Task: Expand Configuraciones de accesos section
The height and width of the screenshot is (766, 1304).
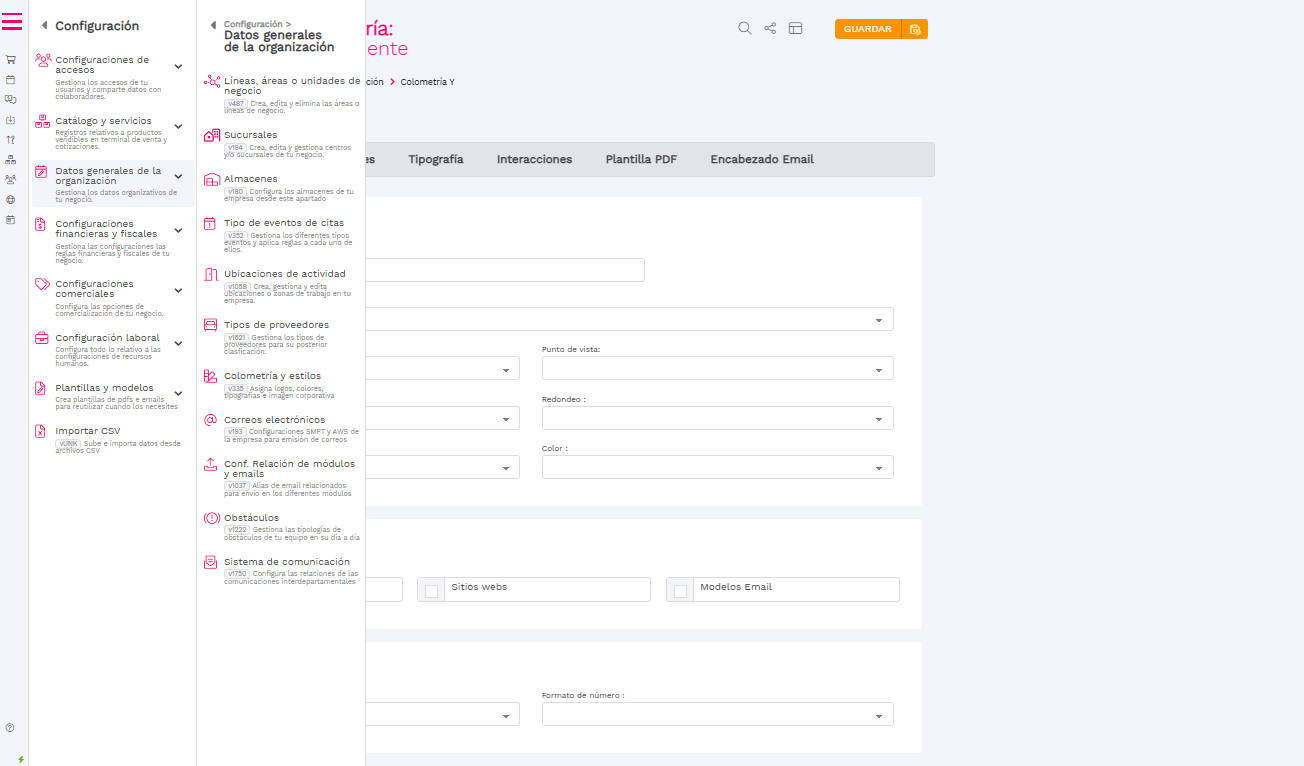Action: 178,66
